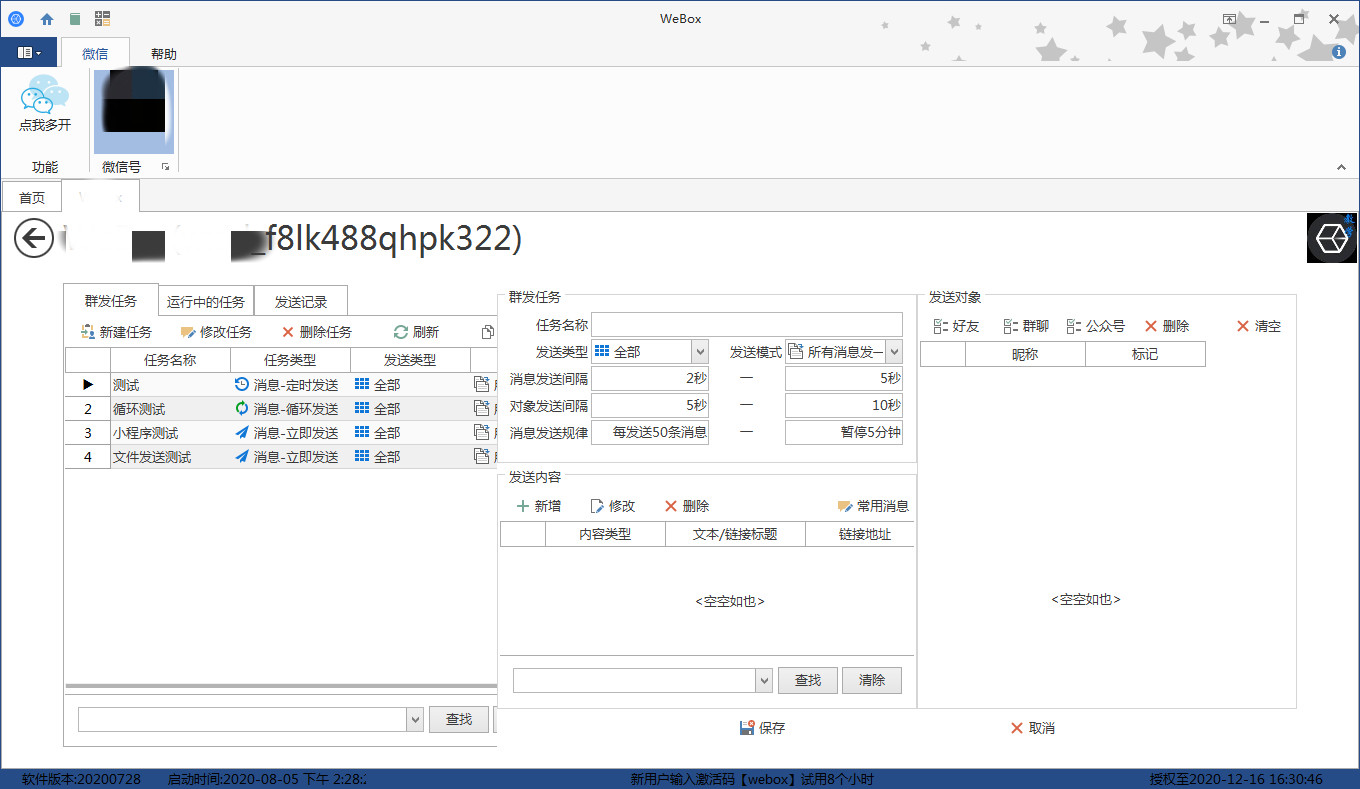
Task: Click 清空 in 发送对象 panel
Action: (1258, 326)
